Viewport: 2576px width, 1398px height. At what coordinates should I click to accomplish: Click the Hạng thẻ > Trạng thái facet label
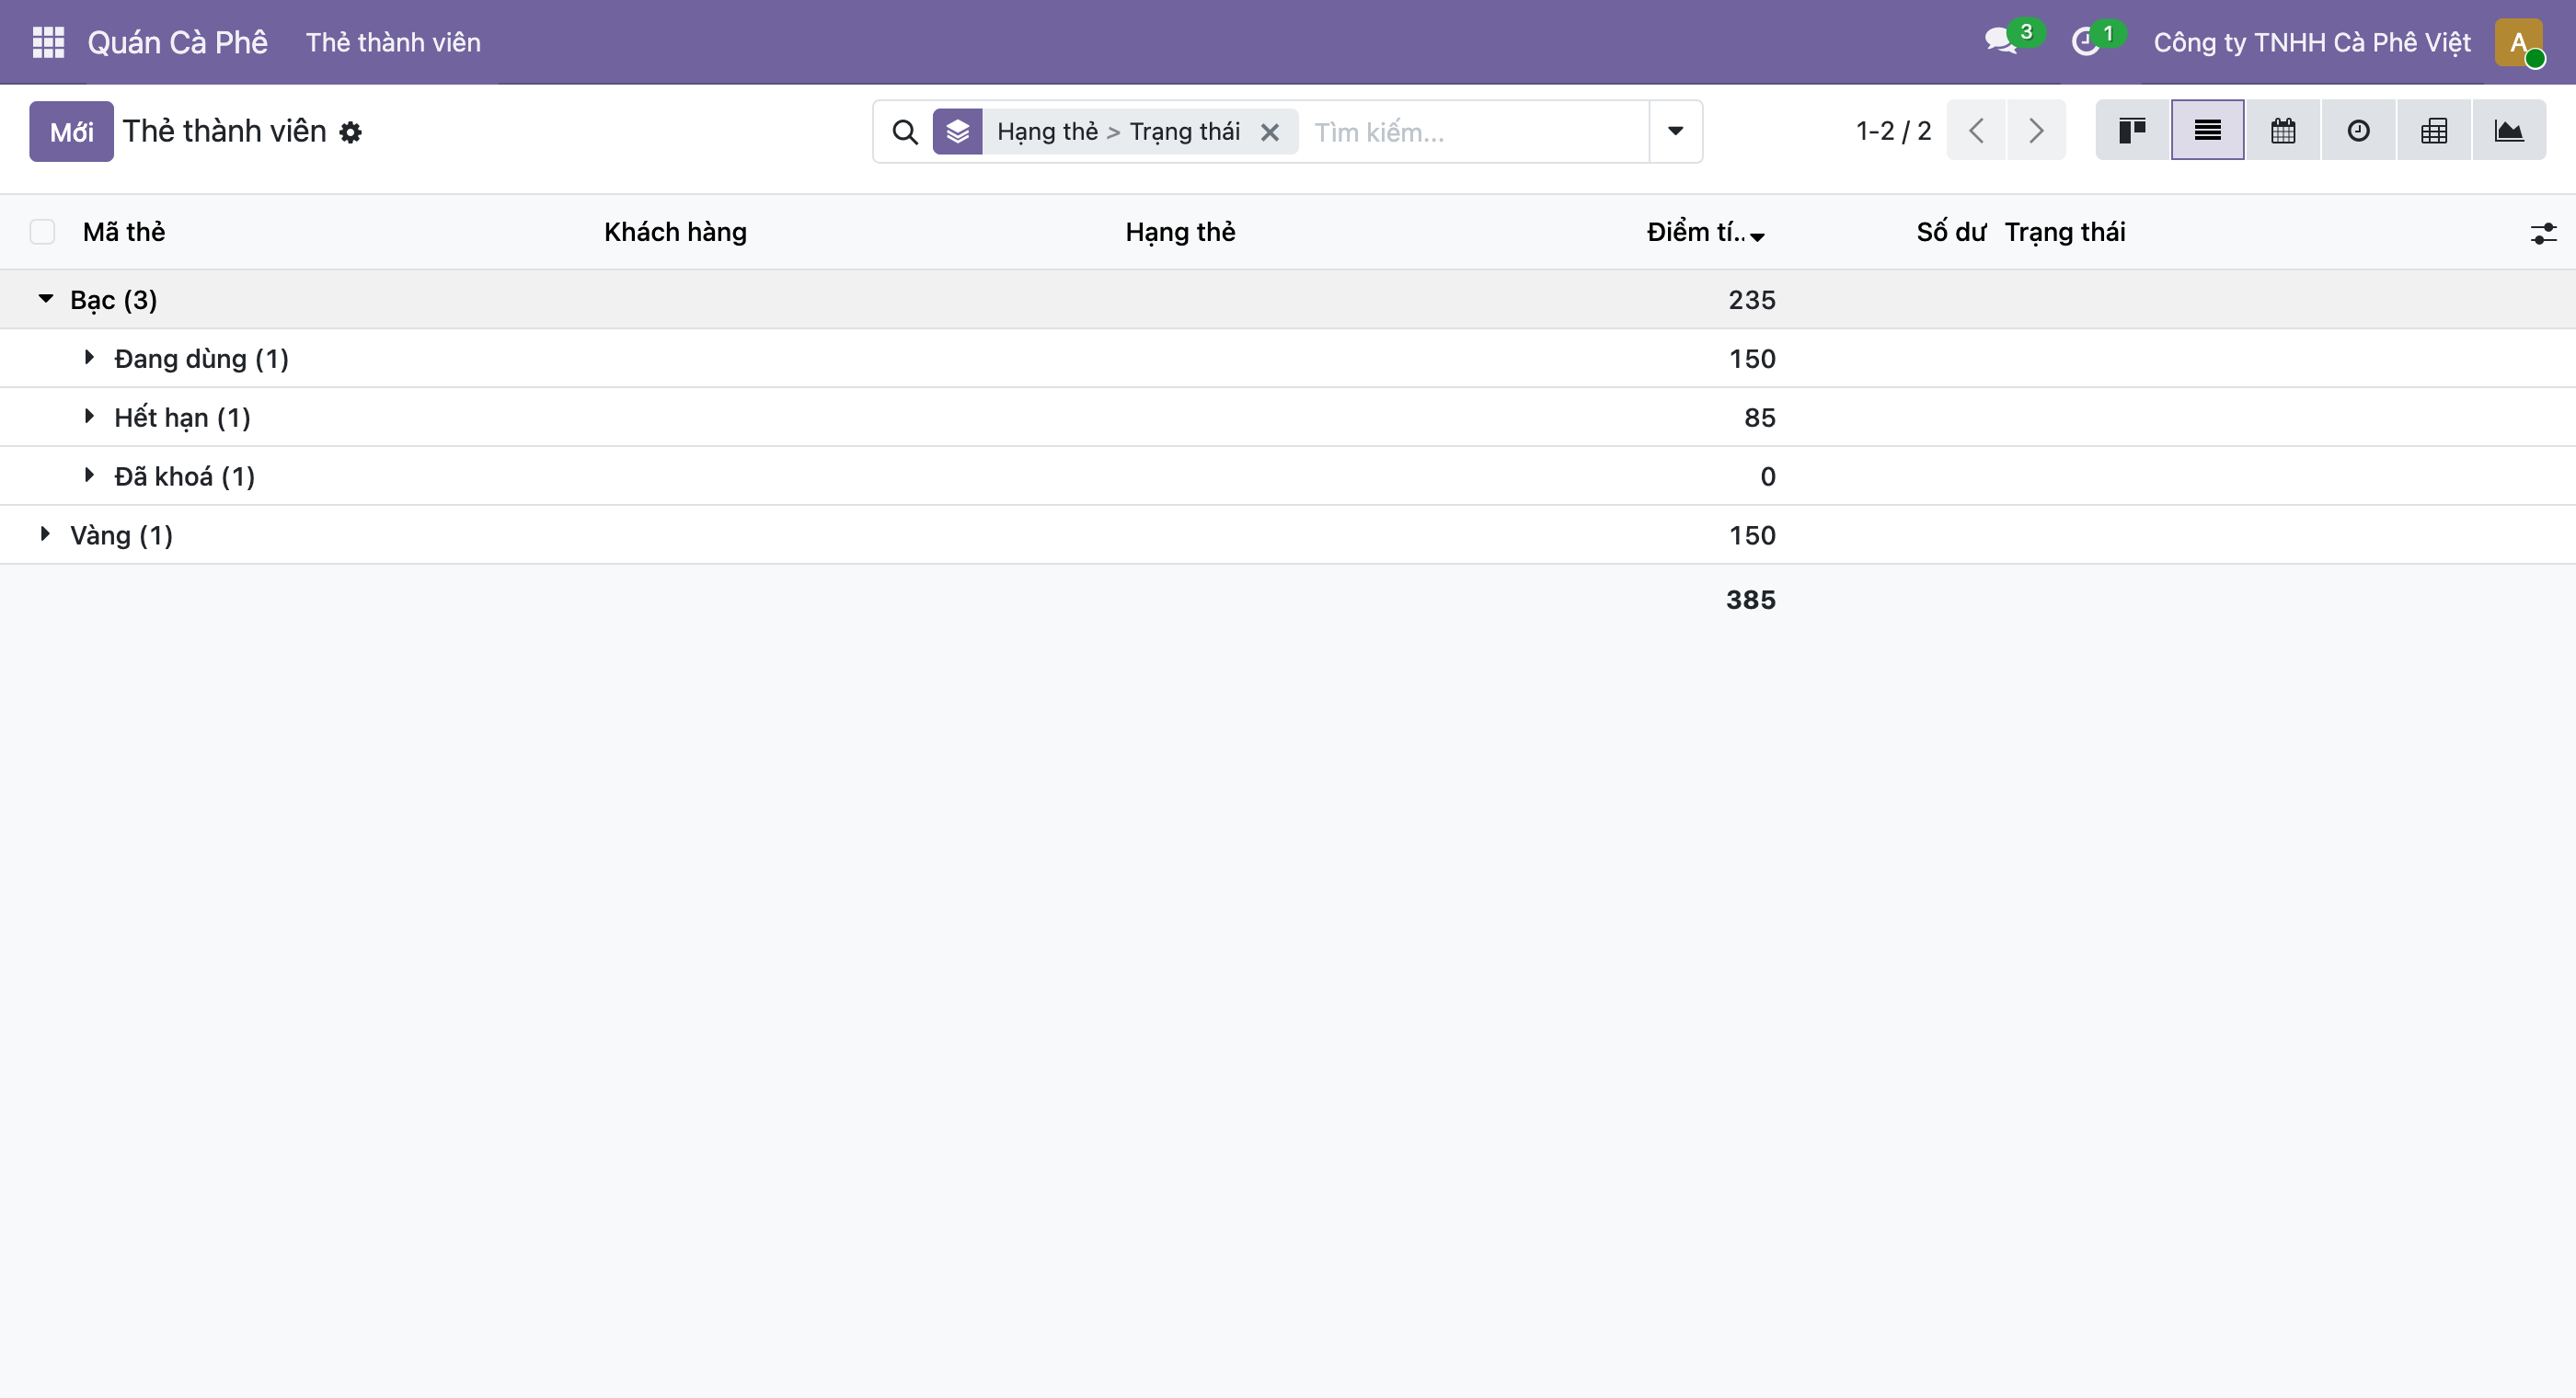(x=1118, y=132)
